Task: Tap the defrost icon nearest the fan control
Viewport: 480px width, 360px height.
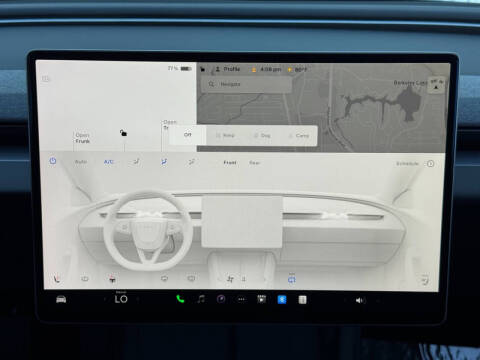Action: (x=191, y=278)
